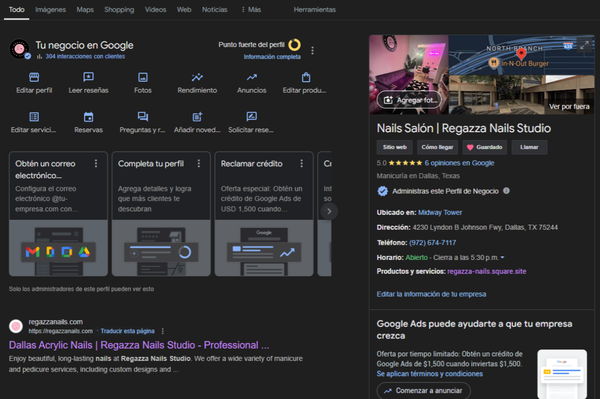Open options menu on Reclamar crédito card
600x399 pixels.
302,164
